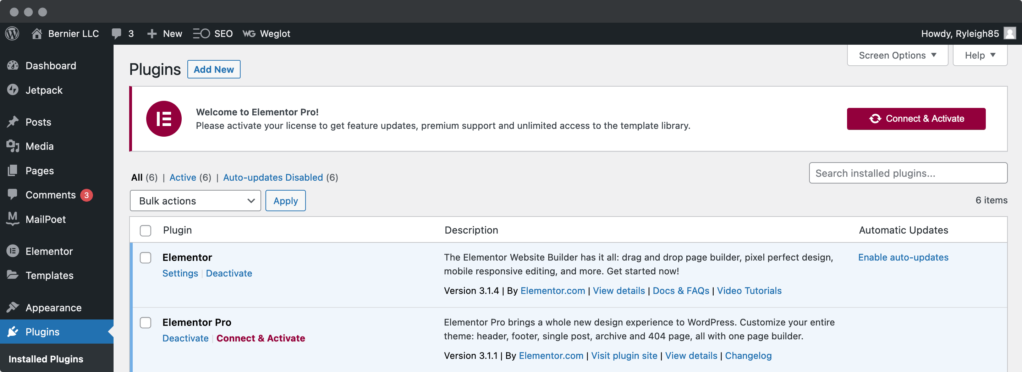1022x372 pixels.
Task: Tick the select-all plugins checkbox
Action: click(x=146, y=231)
